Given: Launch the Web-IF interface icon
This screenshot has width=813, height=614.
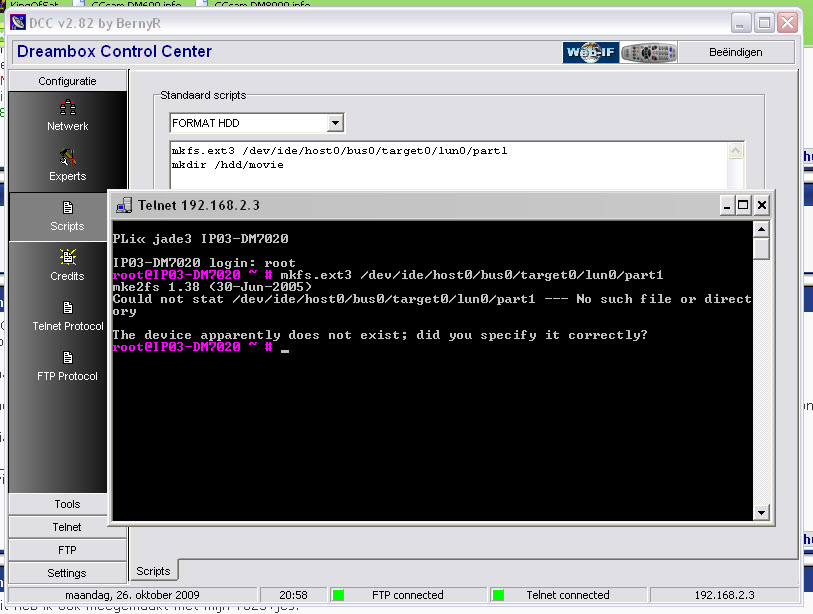Looking at the screenshot, I should (x=591, y=52).
